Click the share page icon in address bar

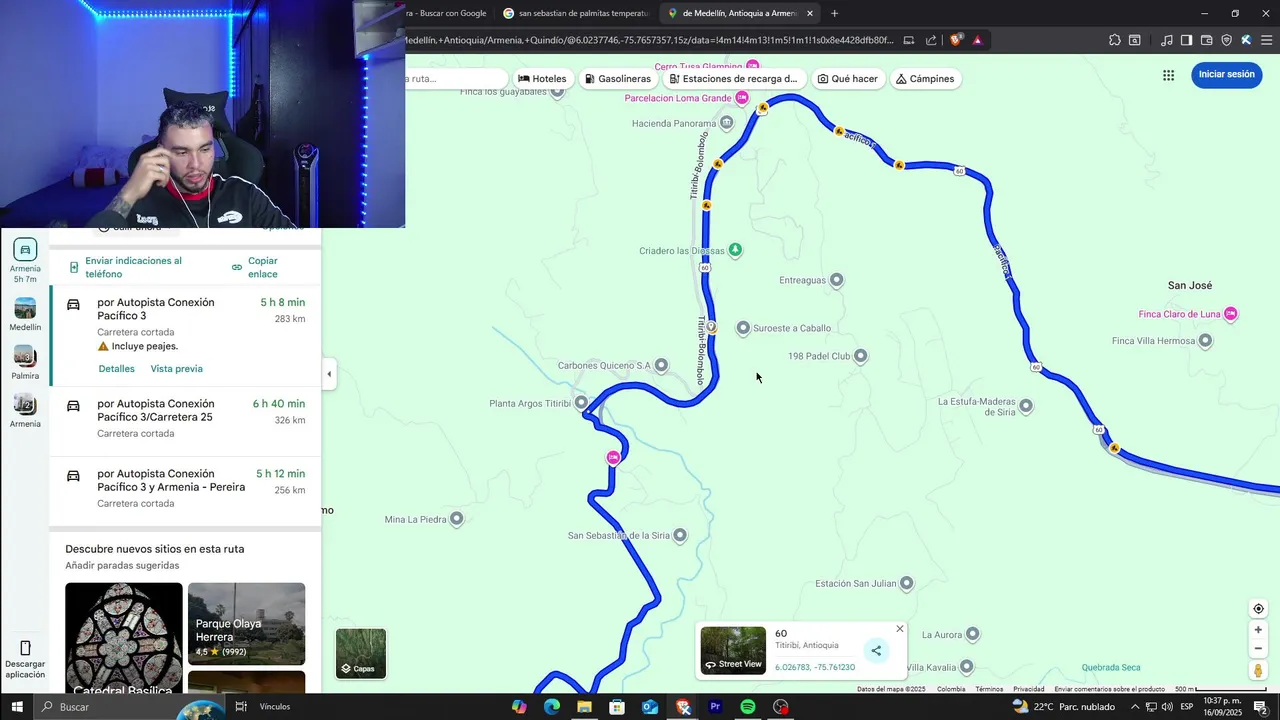tap(931, 40)
